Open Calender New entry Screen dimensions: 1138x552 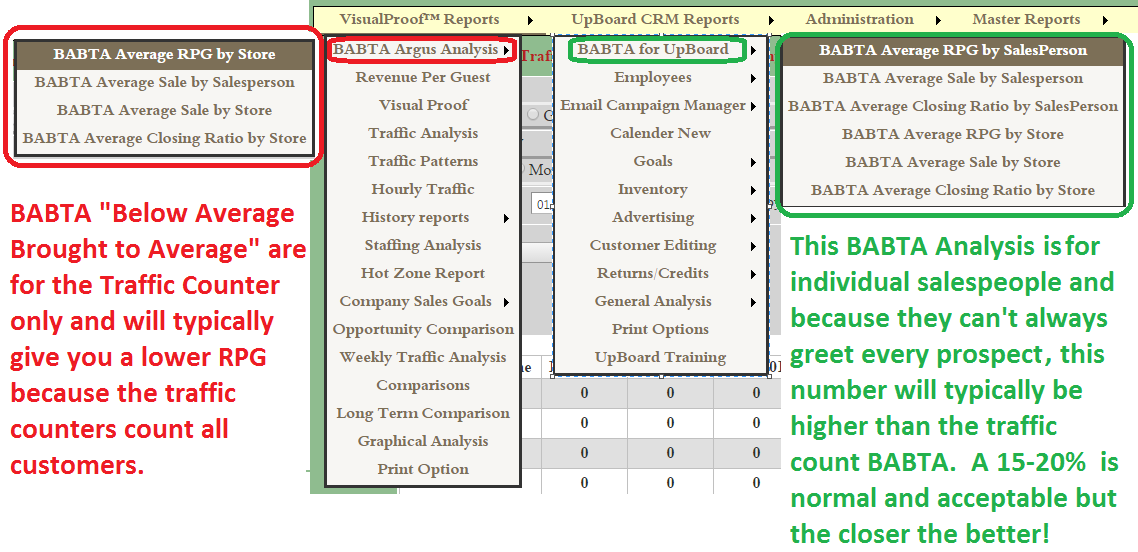(660, 133)
